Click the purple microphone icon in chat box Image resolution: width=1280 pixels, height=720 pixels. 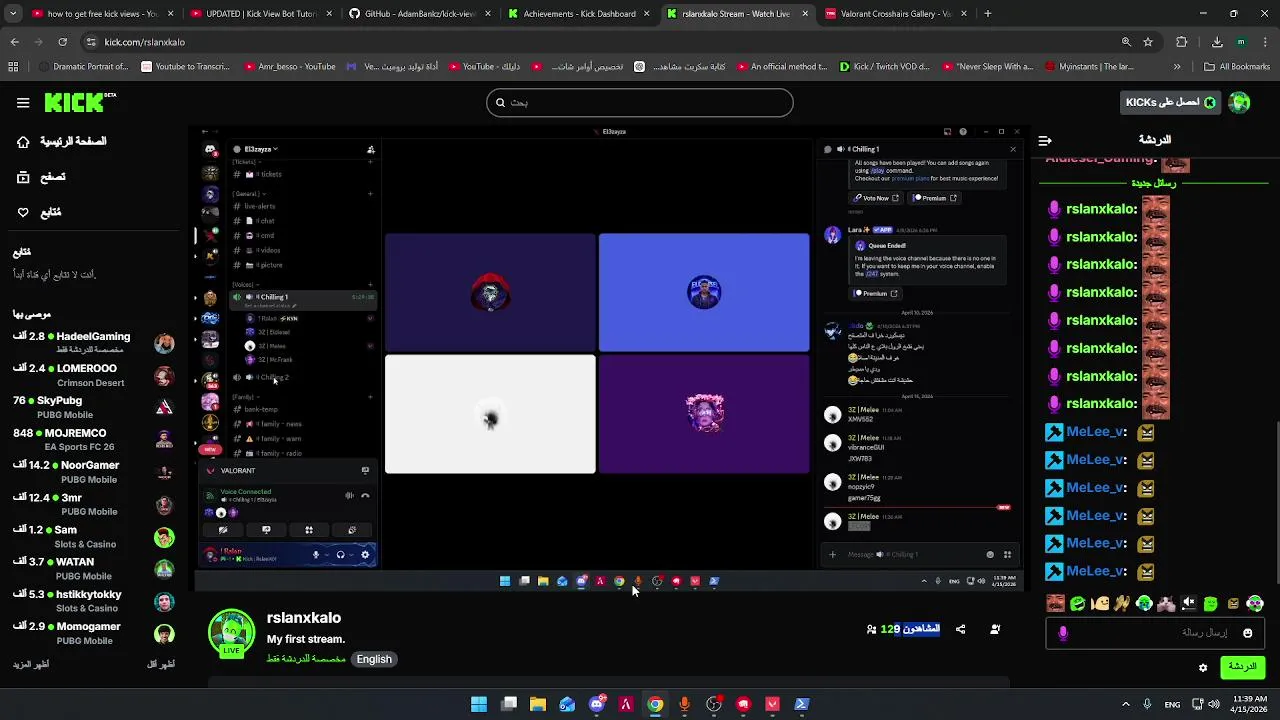(1063, 633)
